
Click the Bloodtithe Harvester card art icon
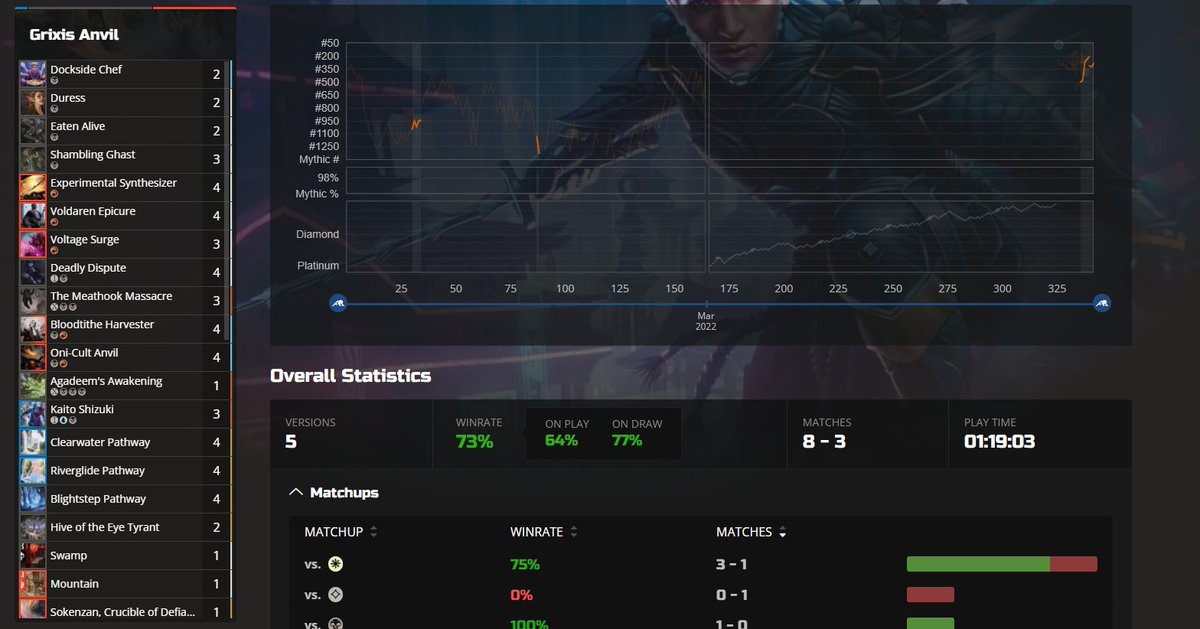coord(33,329)
